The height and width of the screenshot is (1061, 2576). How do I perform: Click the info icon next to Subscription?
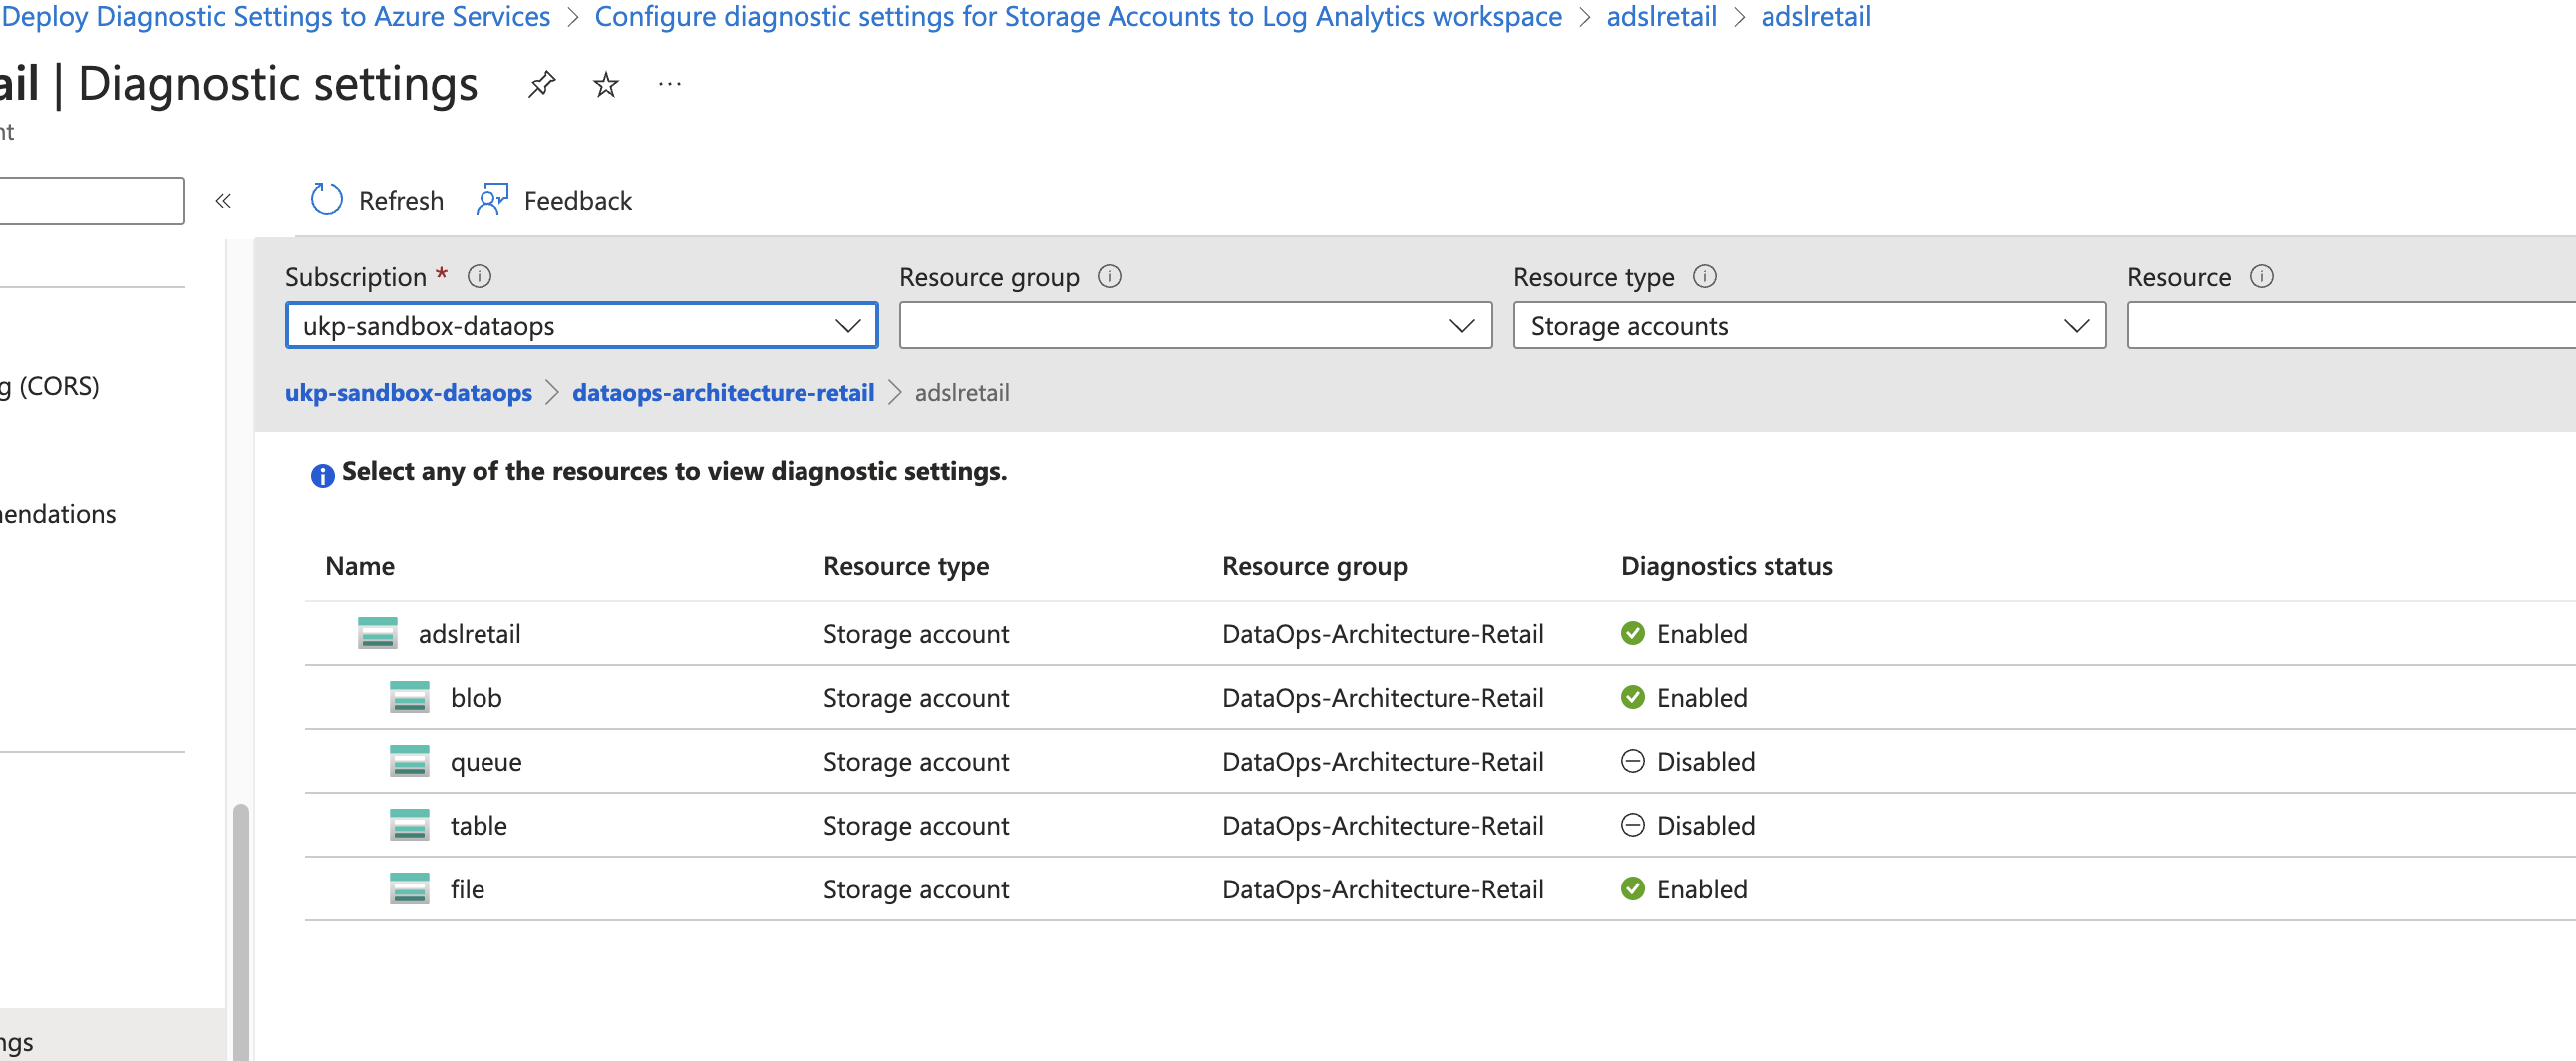tap(479, 277)
